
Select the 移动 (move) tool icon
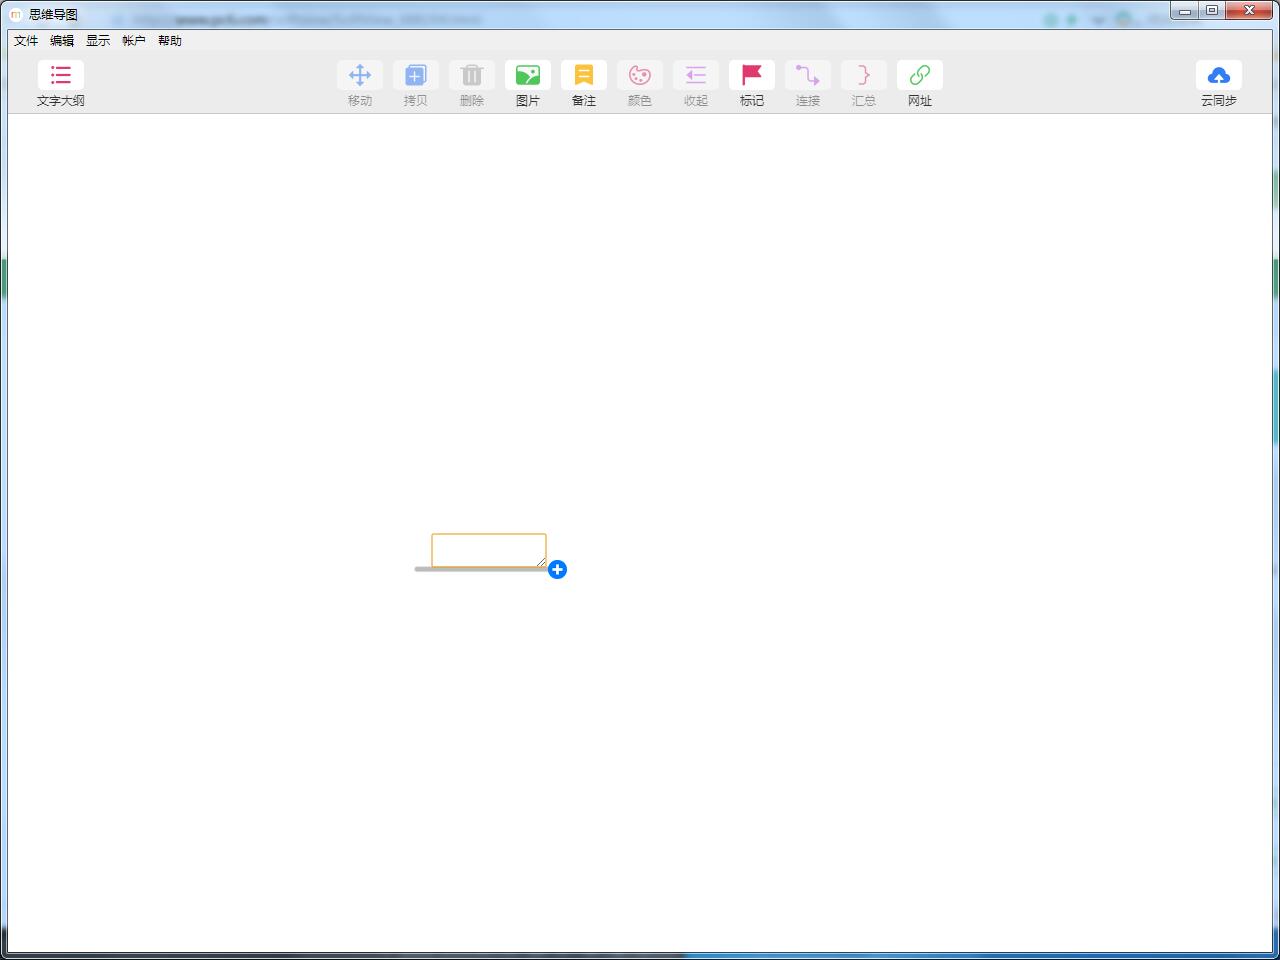pyautogui.click(x=360, y=75)
